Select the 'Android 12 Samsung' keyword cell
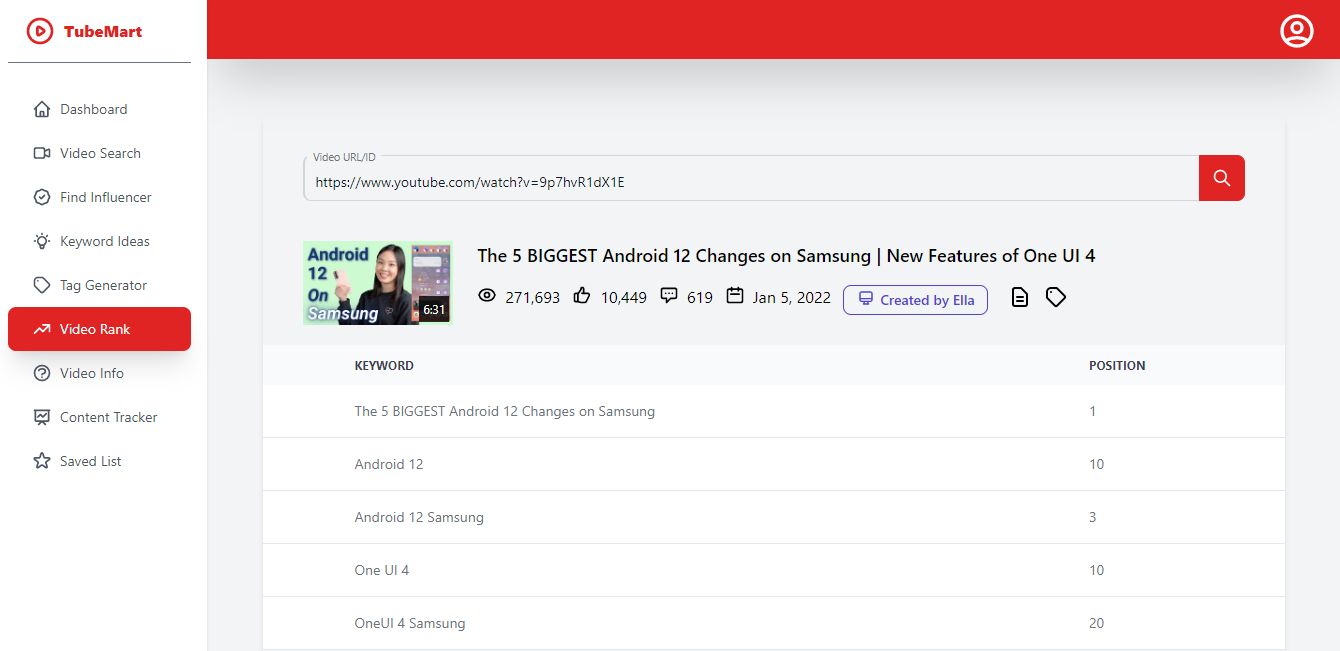This screenshot has width=1340, height=651. [x=419, y=517]
